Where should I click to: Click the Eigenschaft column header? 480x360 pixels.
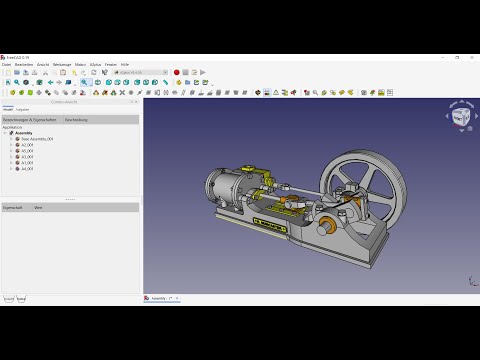pos(13,208)
